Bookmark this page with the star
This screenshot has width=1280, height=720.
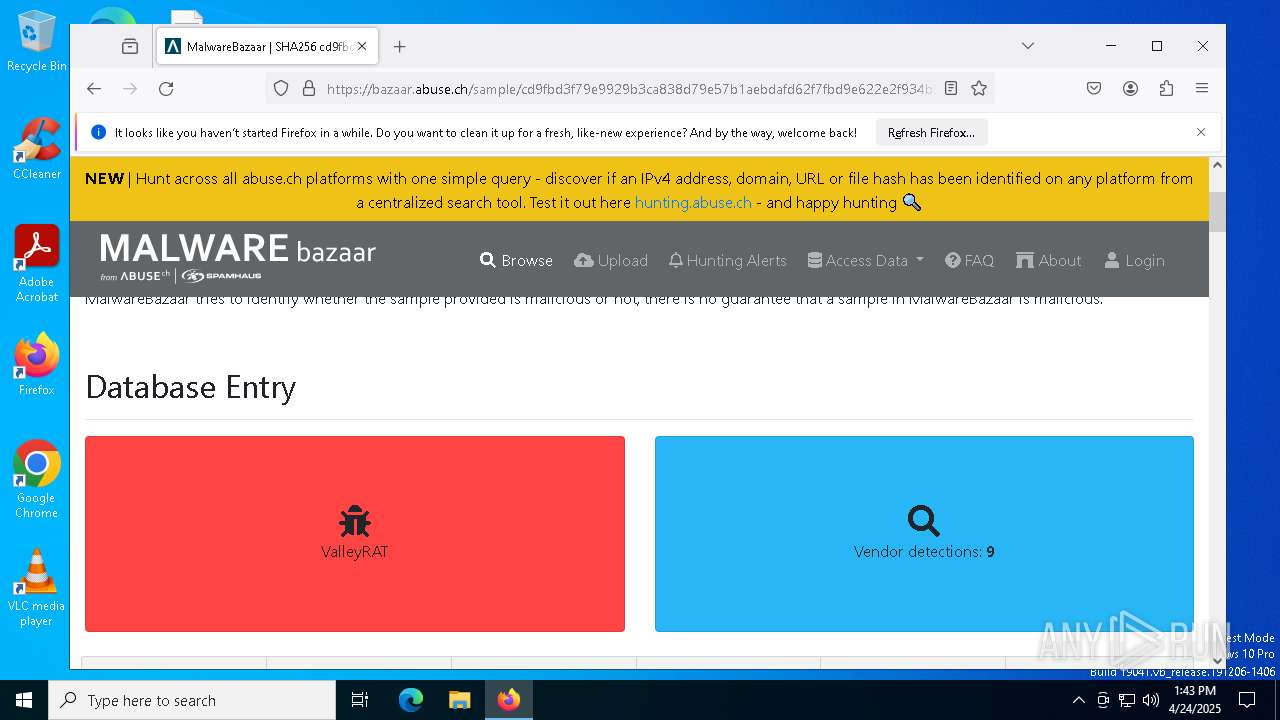tap(979, 88)
